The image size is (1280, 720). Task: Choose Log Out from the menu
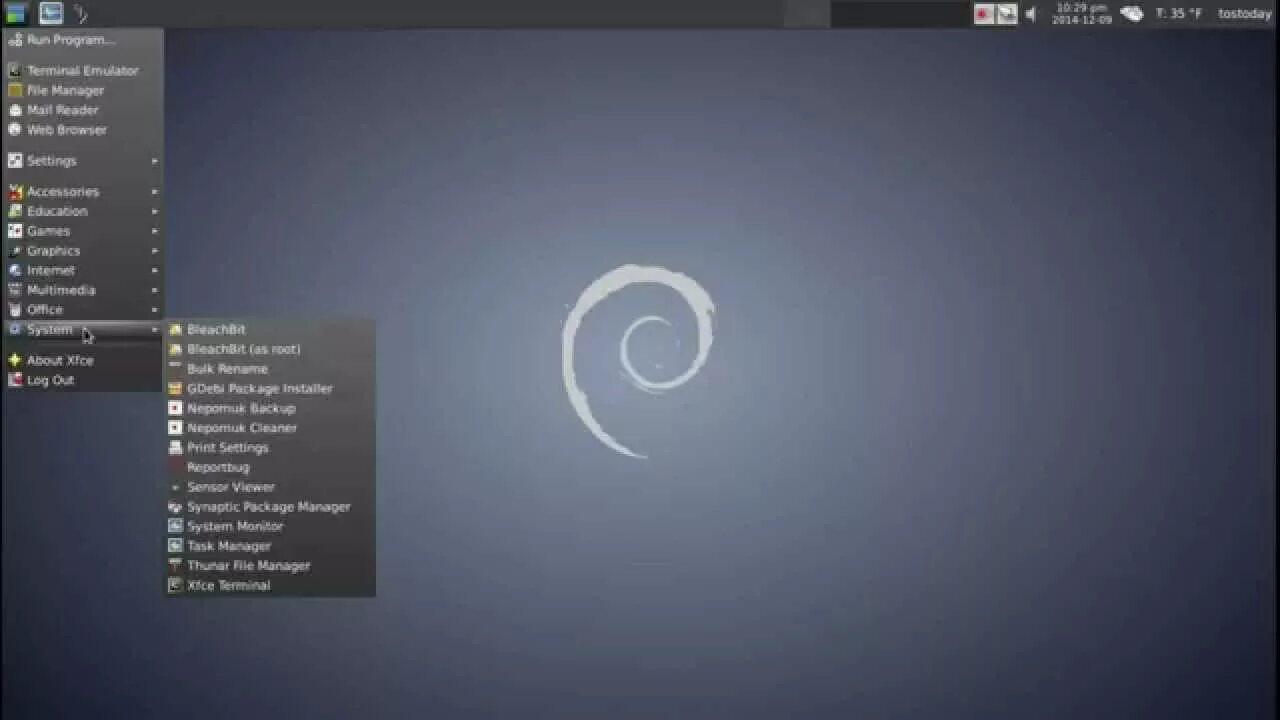pyautogui.click(x=83, y=380)
